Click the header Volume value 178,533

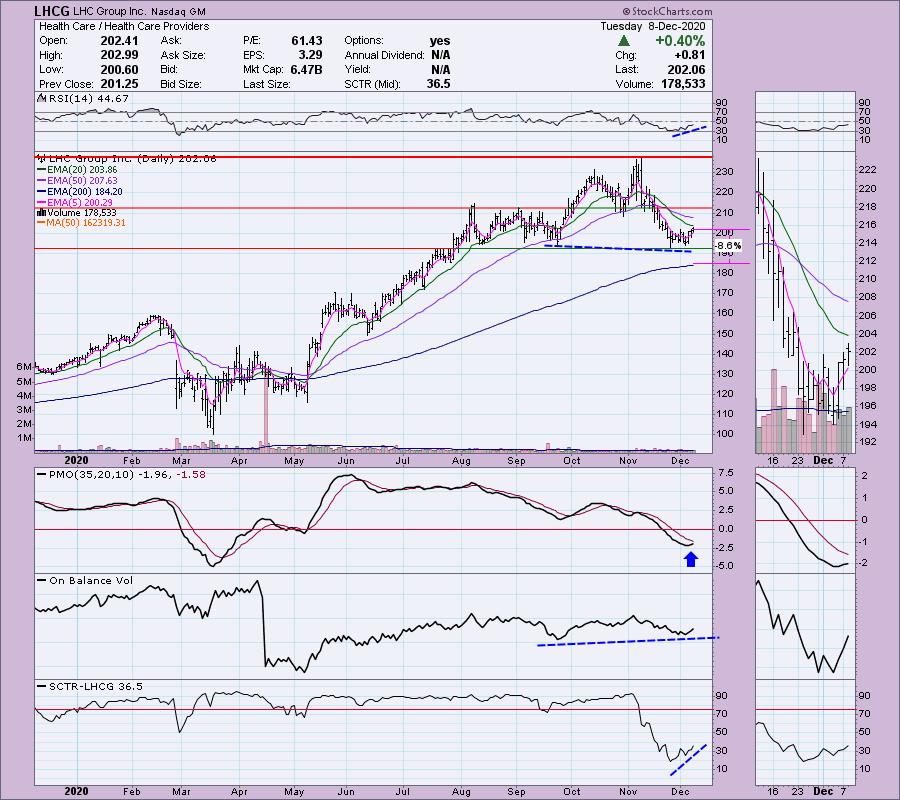682,84
